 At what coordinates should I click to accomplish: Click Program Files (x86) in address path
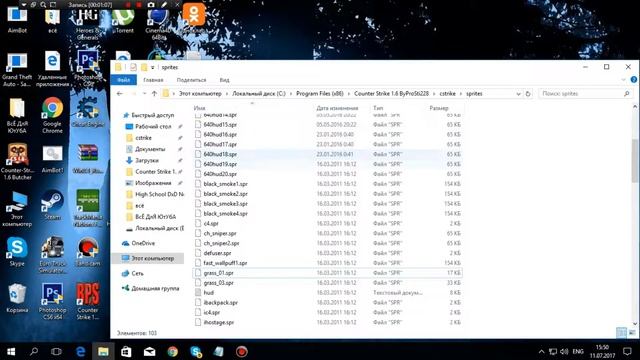click(x=320, y=93)
